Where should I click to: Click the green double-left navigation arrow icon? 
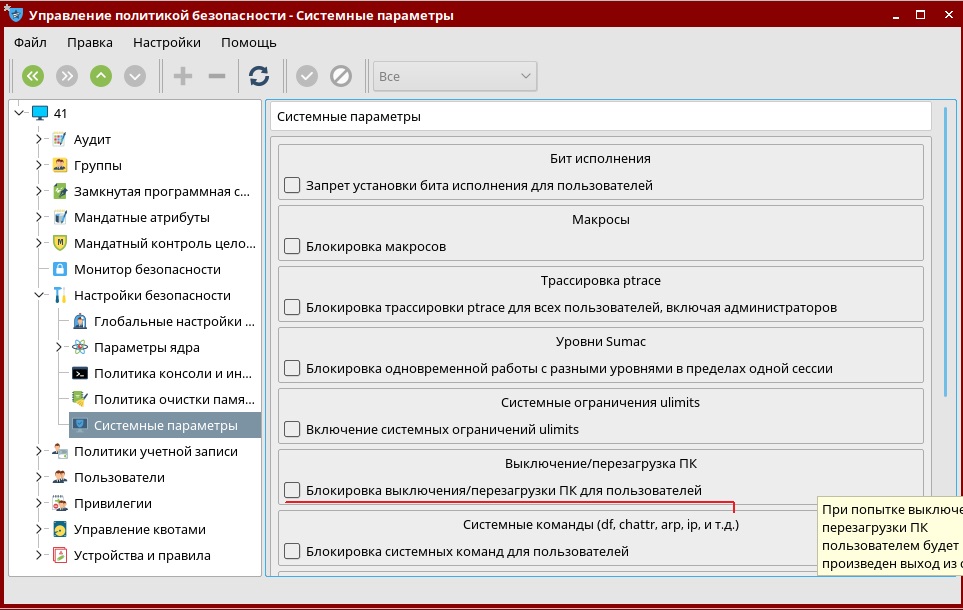pyautogui.click(x=33, y=76)
